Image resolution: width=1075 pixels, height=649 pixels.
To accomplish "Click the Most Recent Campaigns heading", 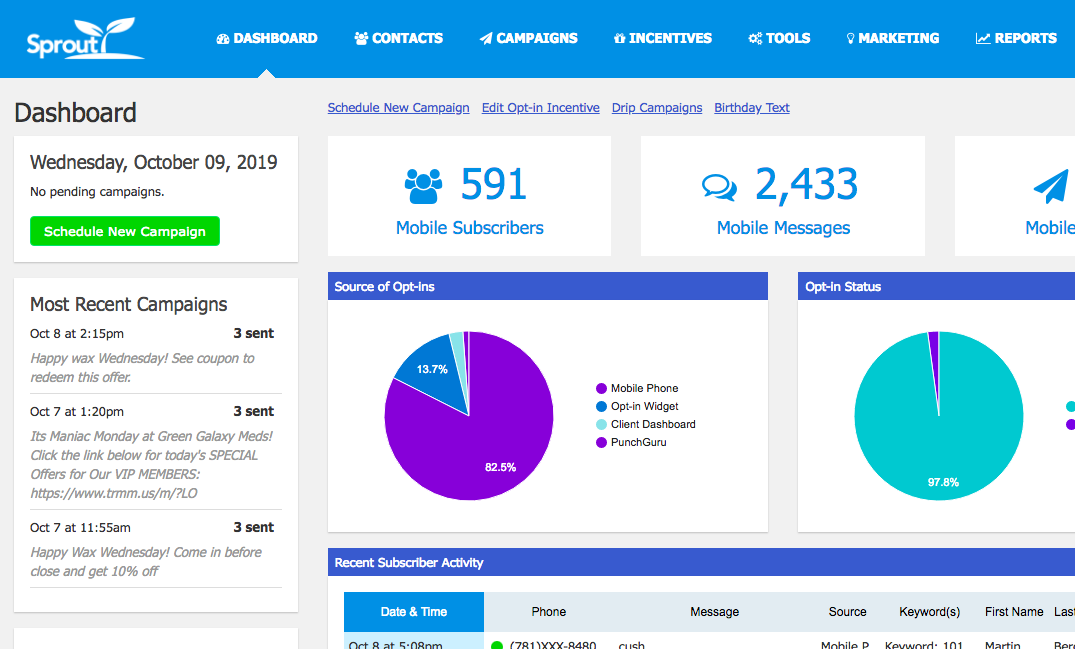I will tap(128, 304).
